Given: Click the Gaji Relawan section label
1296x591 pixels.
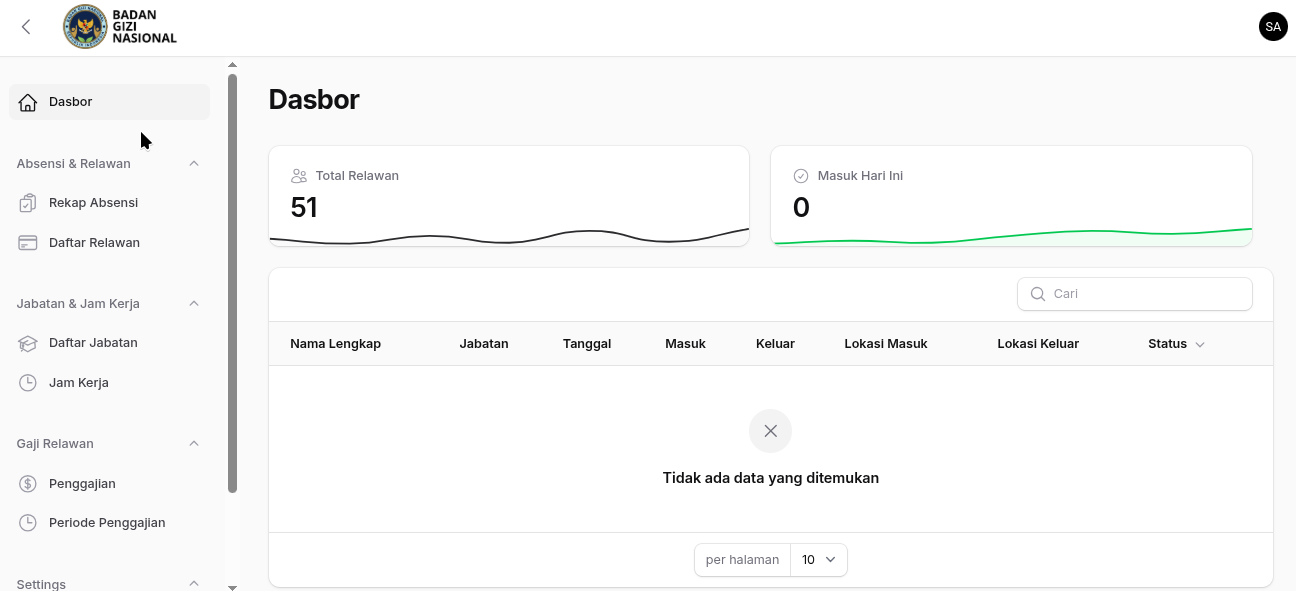Looking at the screenshot, I should (x=55, y=443).
